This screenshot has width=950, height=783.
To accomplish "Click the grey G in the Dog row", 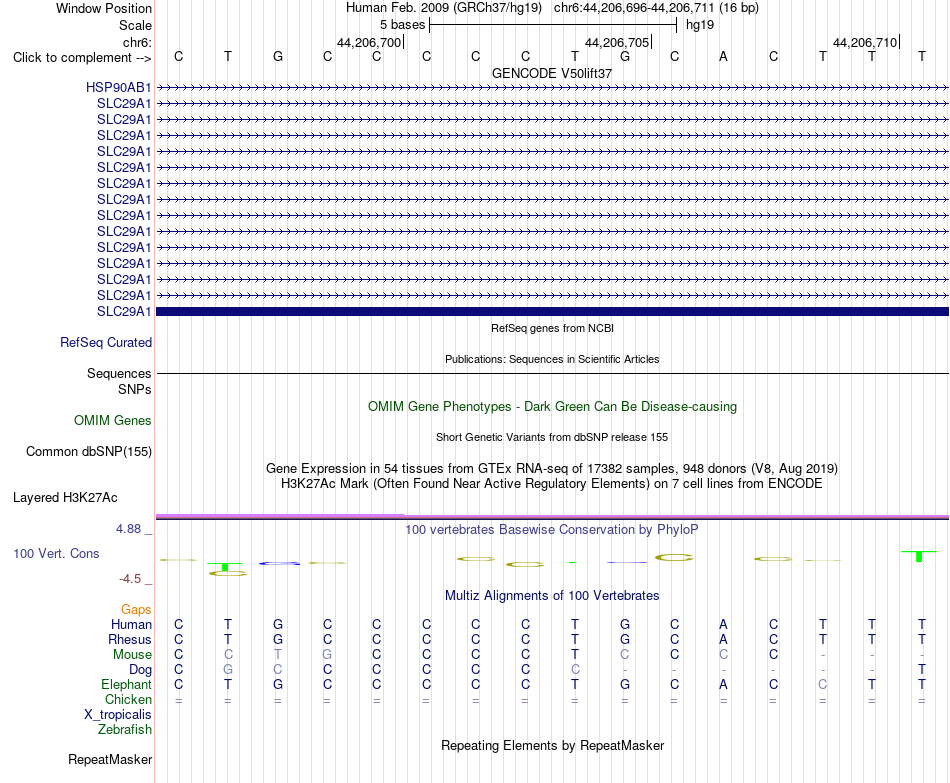I will point(228,670).
